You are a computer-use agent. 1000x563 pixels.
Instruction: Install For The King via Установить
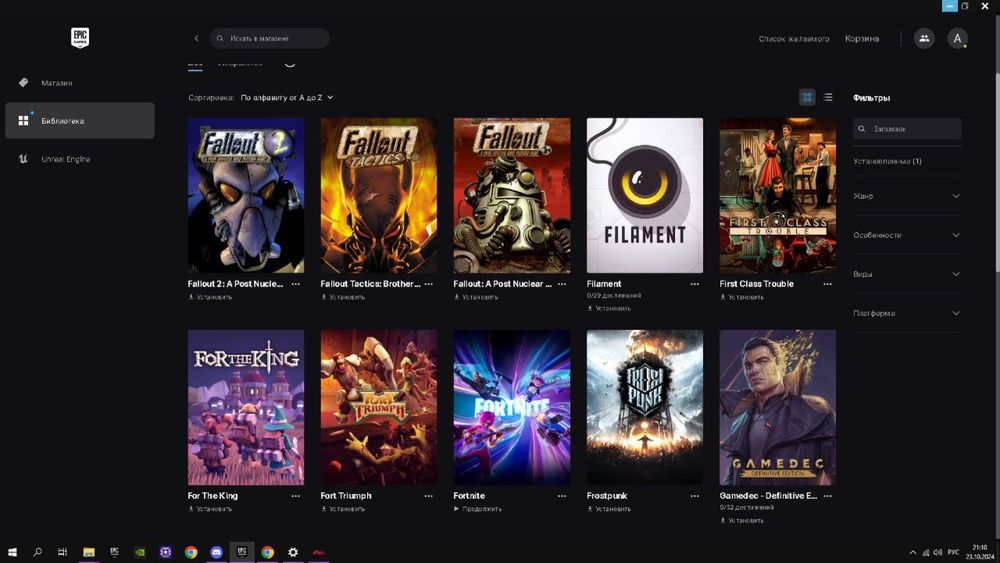coord(210,509)
